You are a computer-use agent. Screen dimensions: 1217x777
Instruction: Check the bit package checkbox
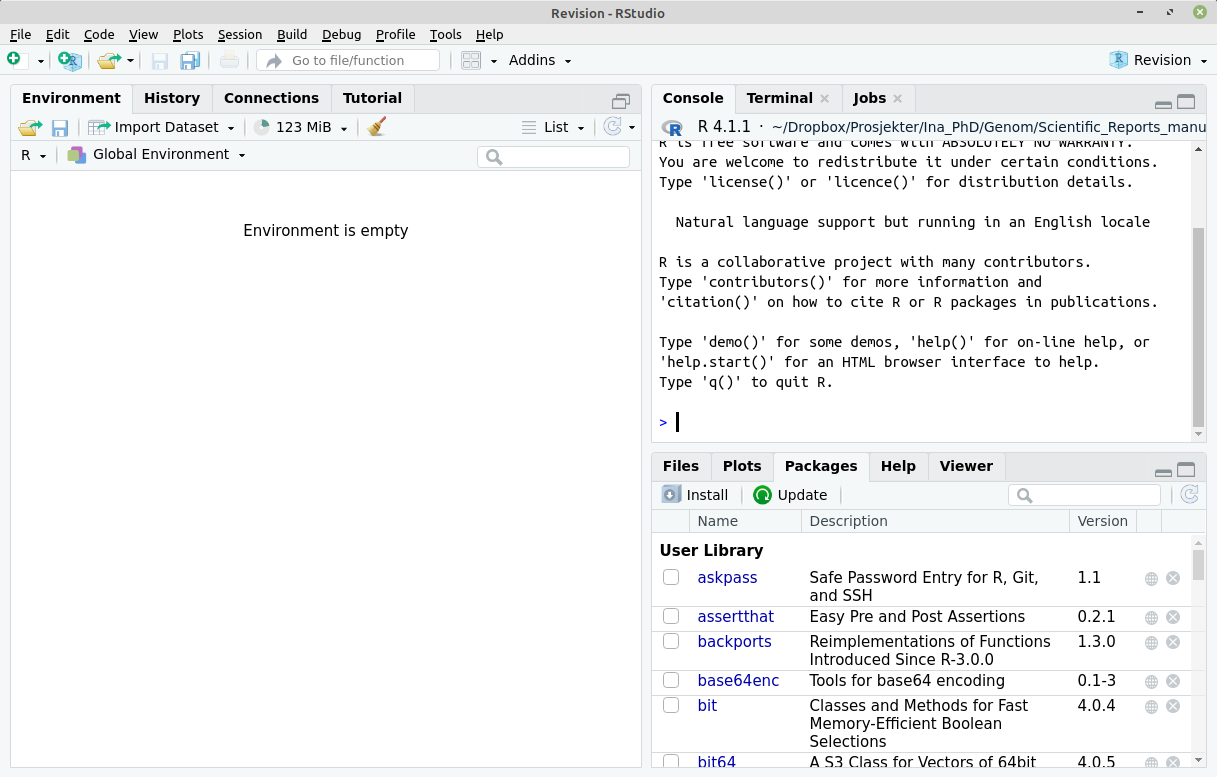671,705
